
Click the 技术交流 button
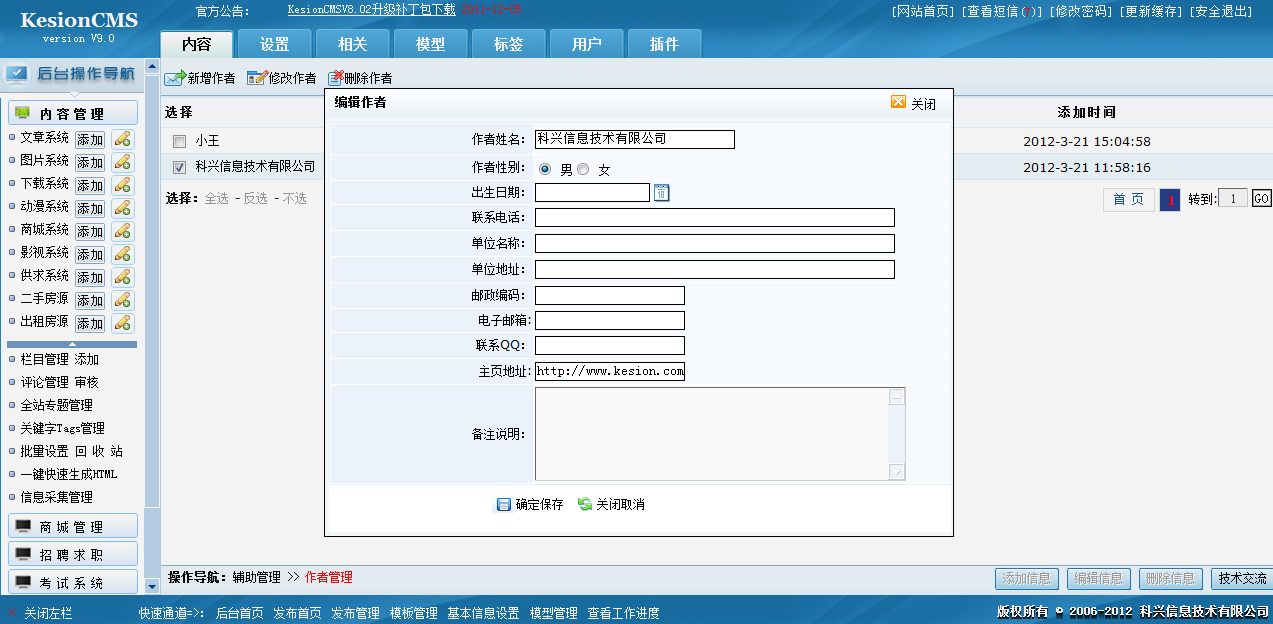click(x=1241, y=578)
